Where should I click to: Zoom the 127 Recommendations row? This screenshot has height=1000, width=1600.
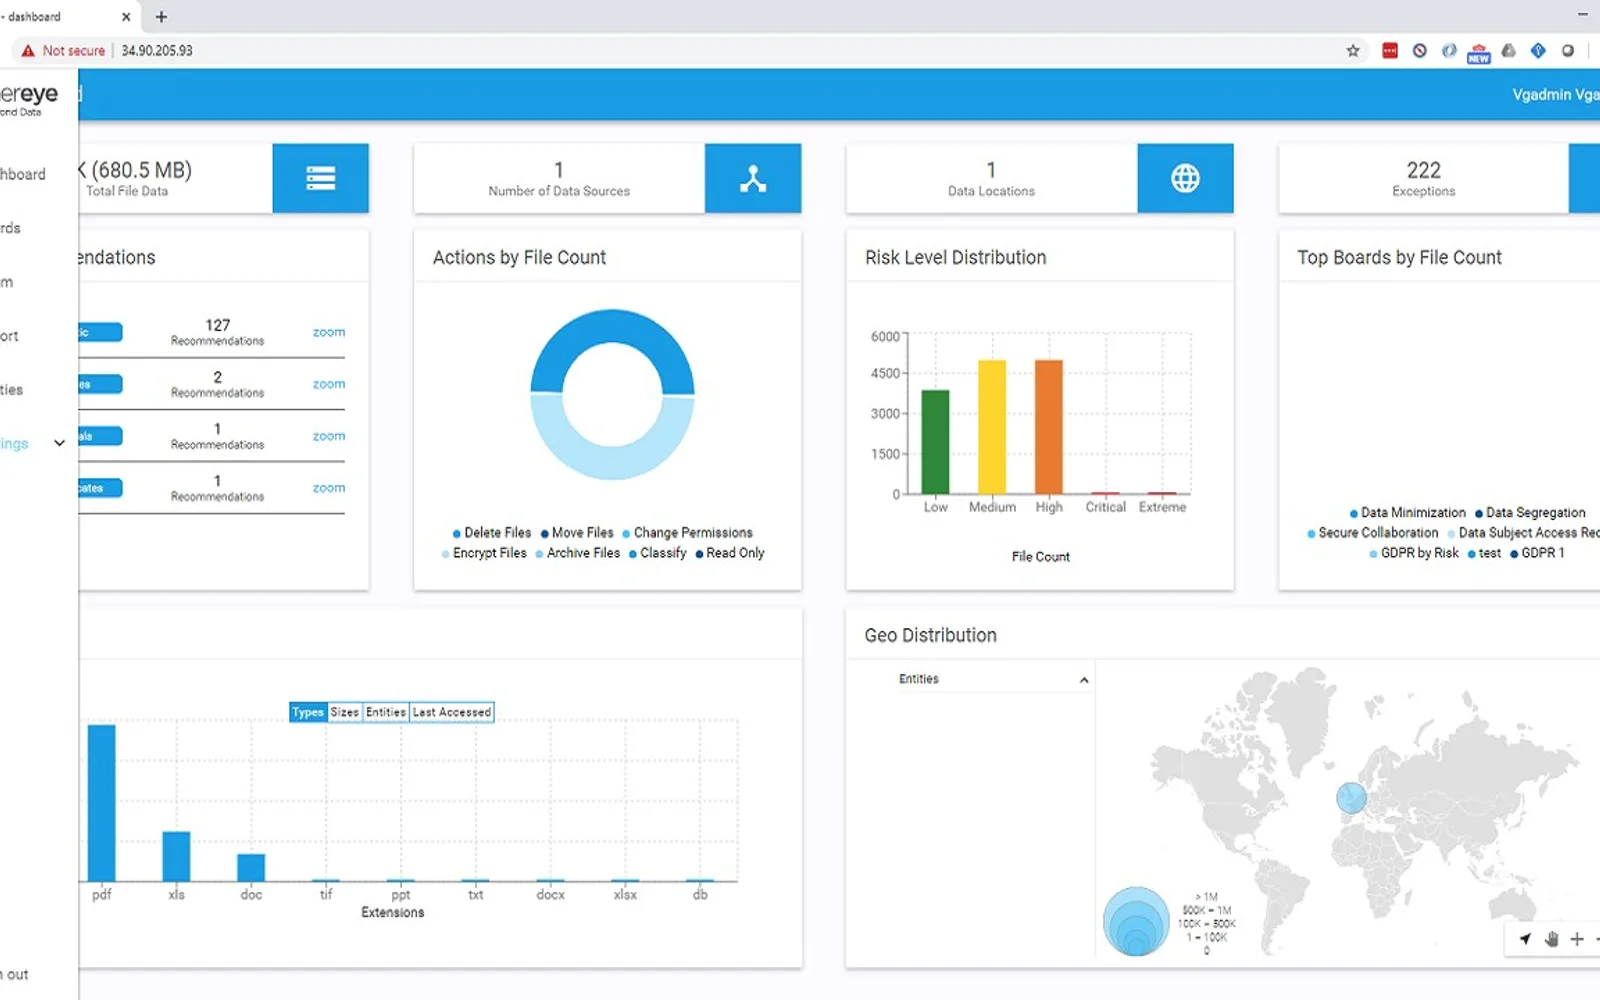pos(329,332)
